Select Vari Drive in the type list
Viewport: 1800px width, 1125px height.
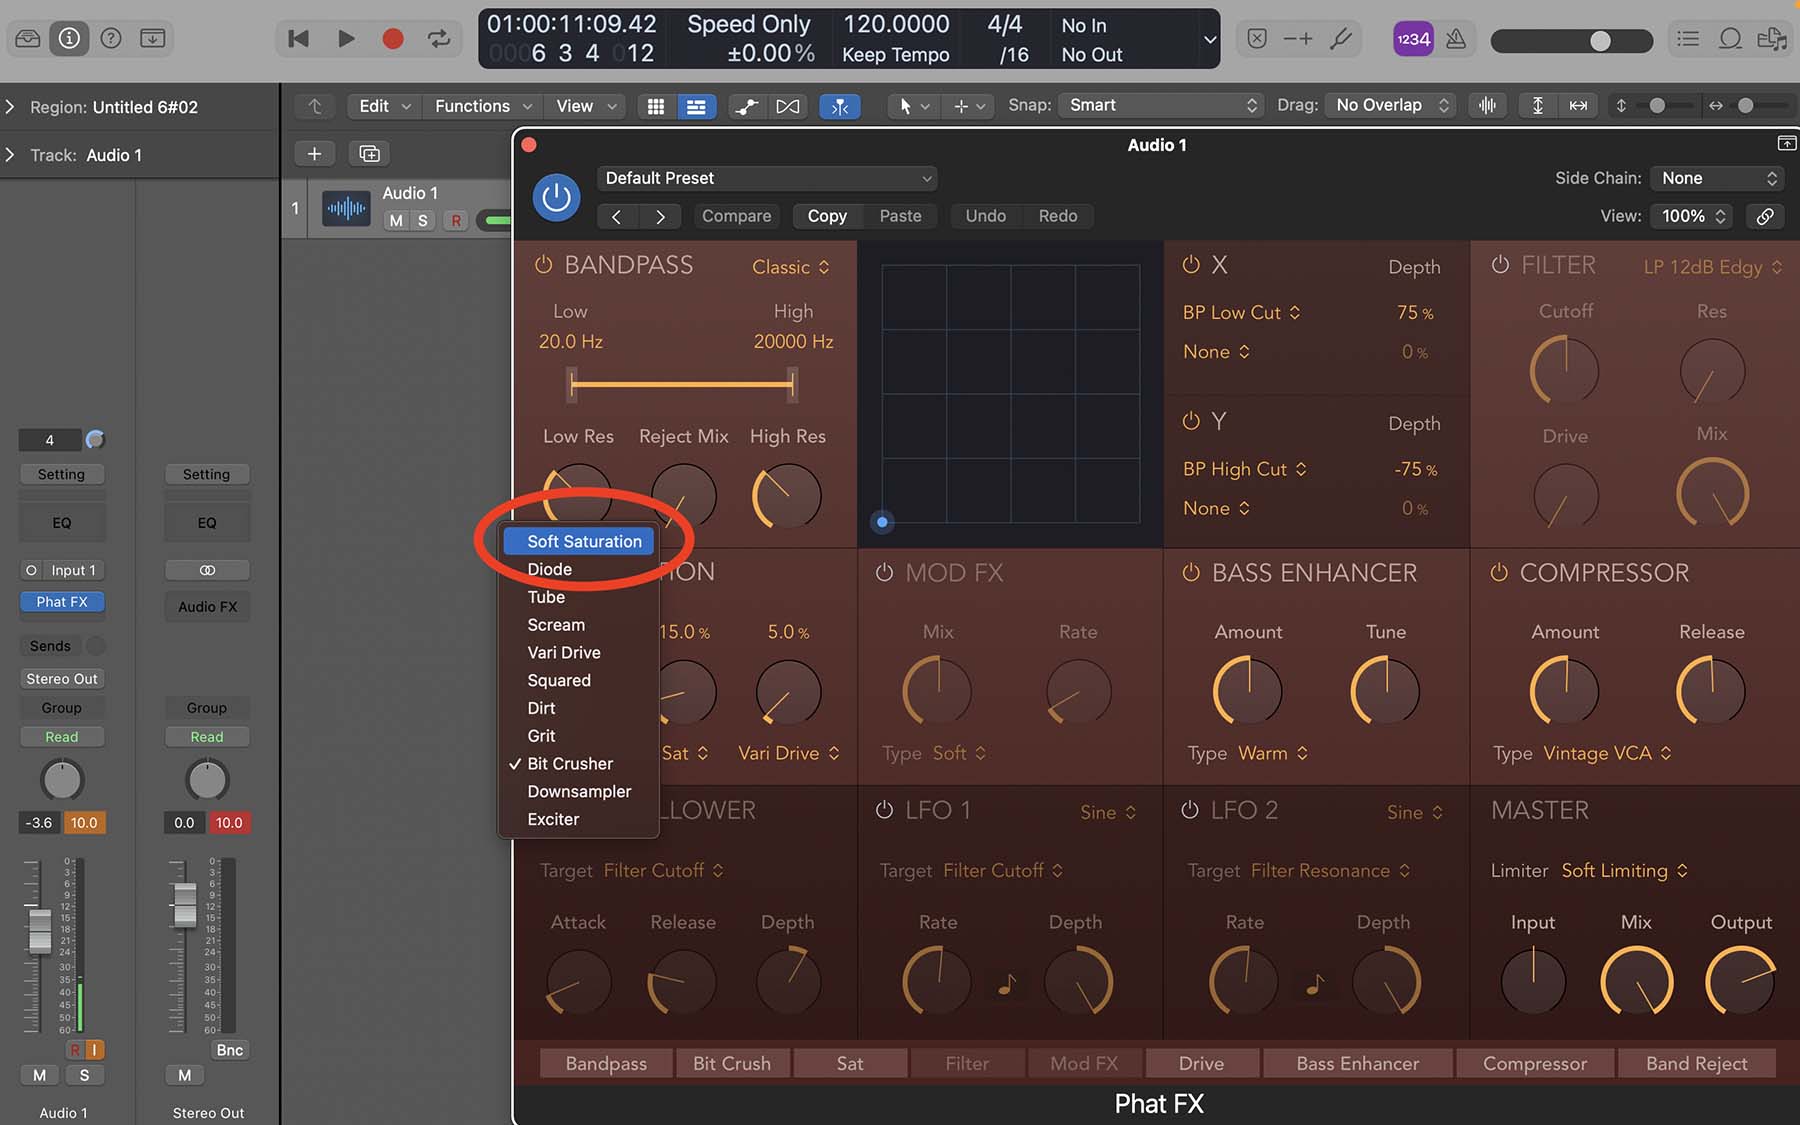click(578, 652)
